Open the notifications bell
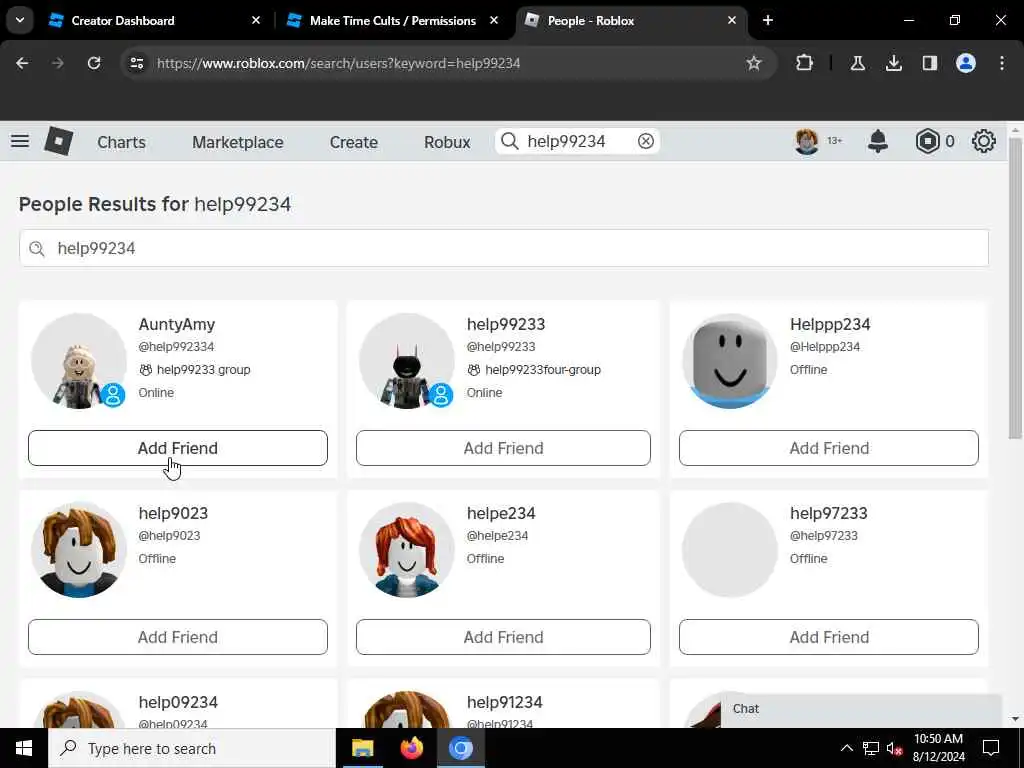 click(x=878, y=141)
